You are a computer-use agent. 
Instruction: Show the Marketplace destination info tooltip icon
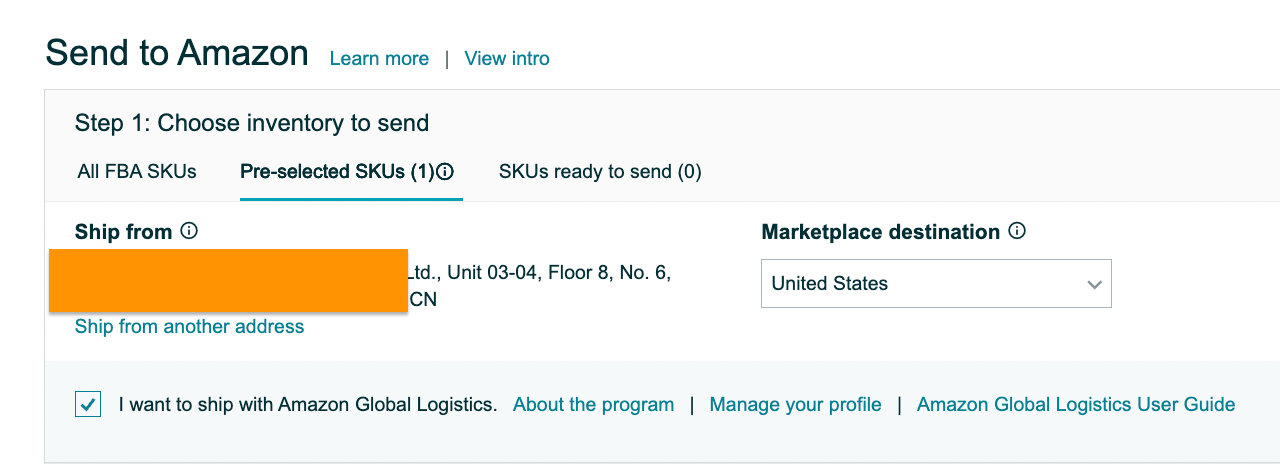(1017, 231)
